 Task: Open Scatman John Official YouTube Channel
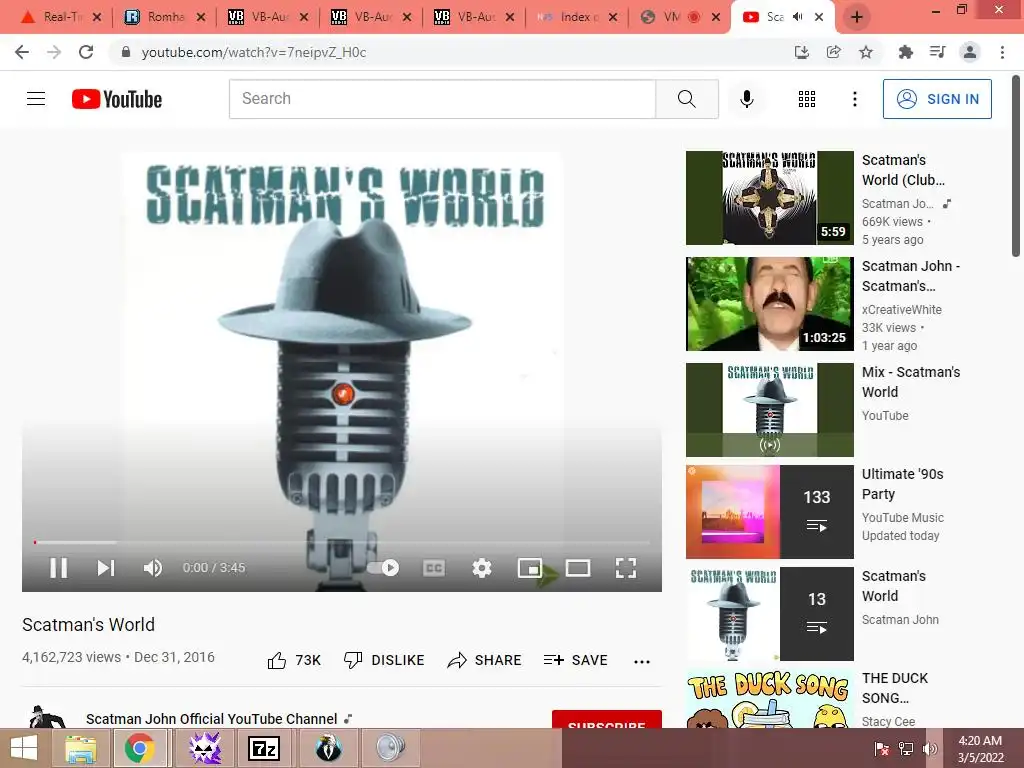click(x=212, y=719)
